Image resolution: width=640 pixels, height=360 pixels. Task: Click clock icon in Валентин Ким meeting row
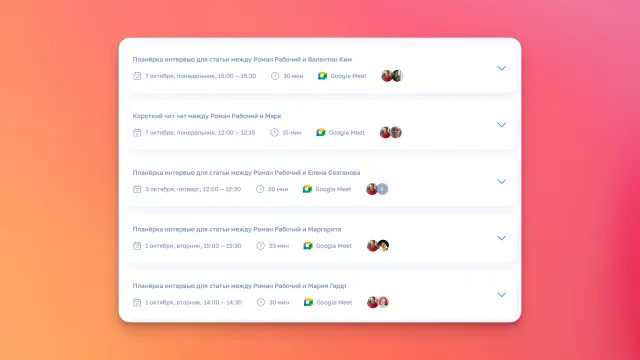[x=275, y=76]
